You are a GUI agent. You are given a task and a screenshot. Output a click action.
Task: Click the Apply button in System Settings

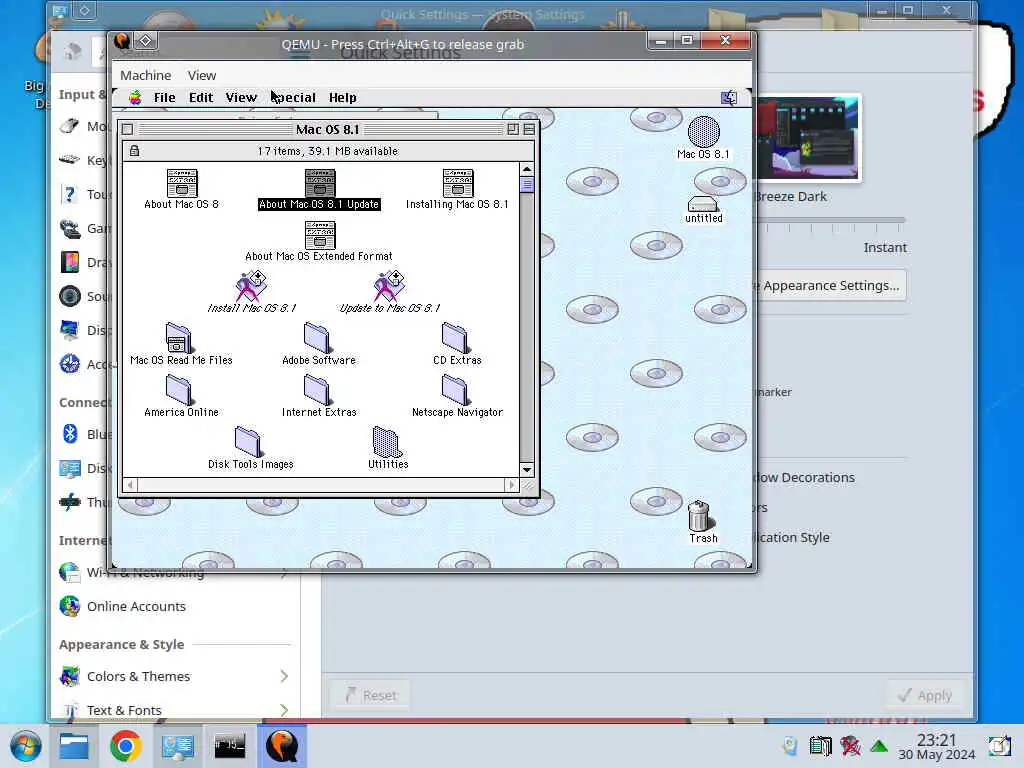925,696
